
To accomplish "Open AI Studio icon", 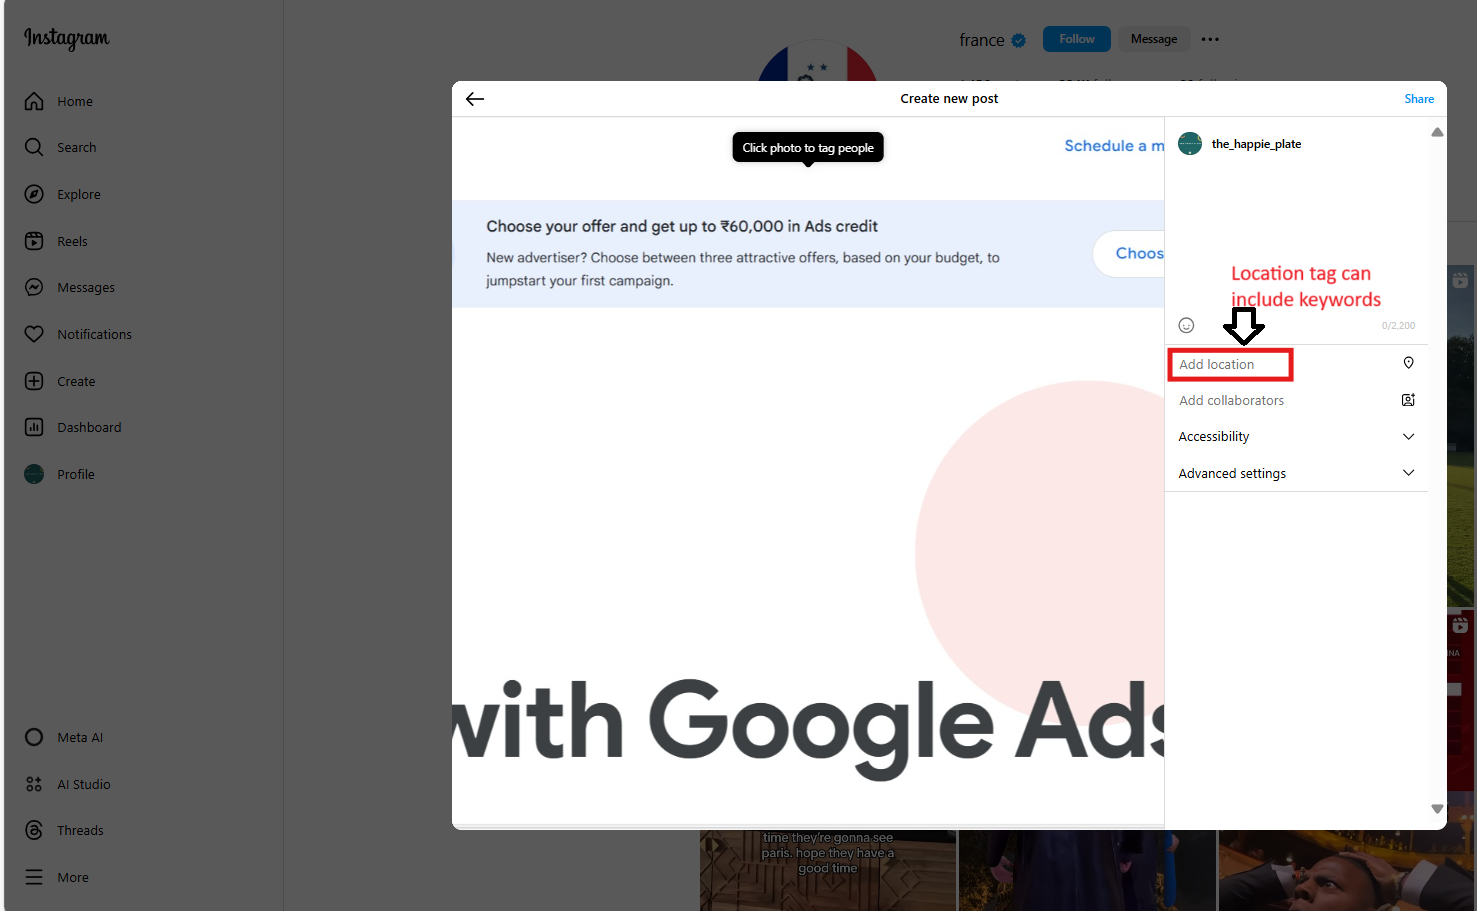I will click(34, 784).
